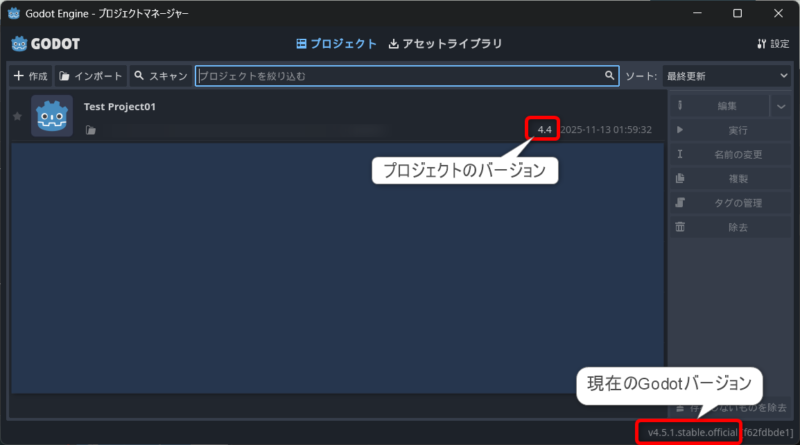Click the folder icon under Test Project01
The width and height of the screenshot is (800, 445).
pos(90,130)
